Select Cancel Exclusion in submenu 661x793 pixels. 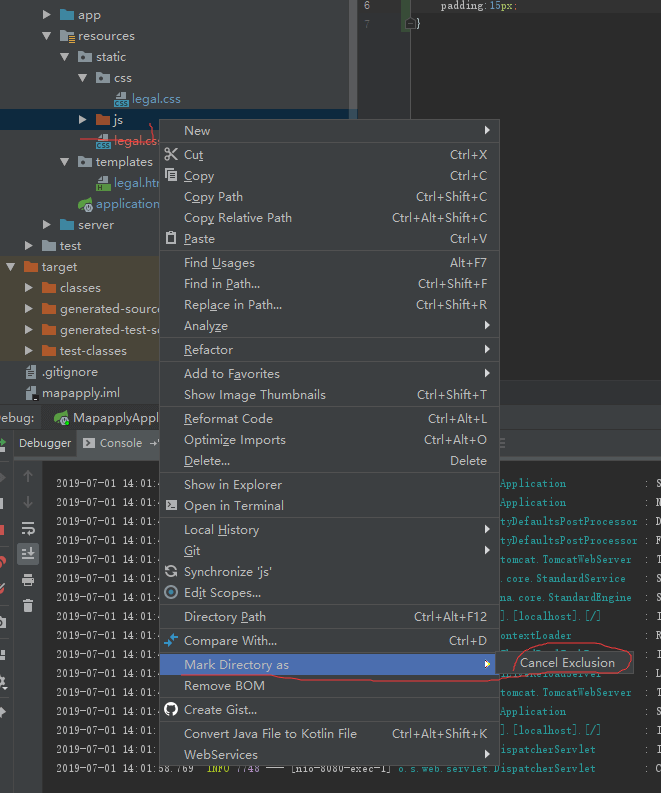click(567, 663)
